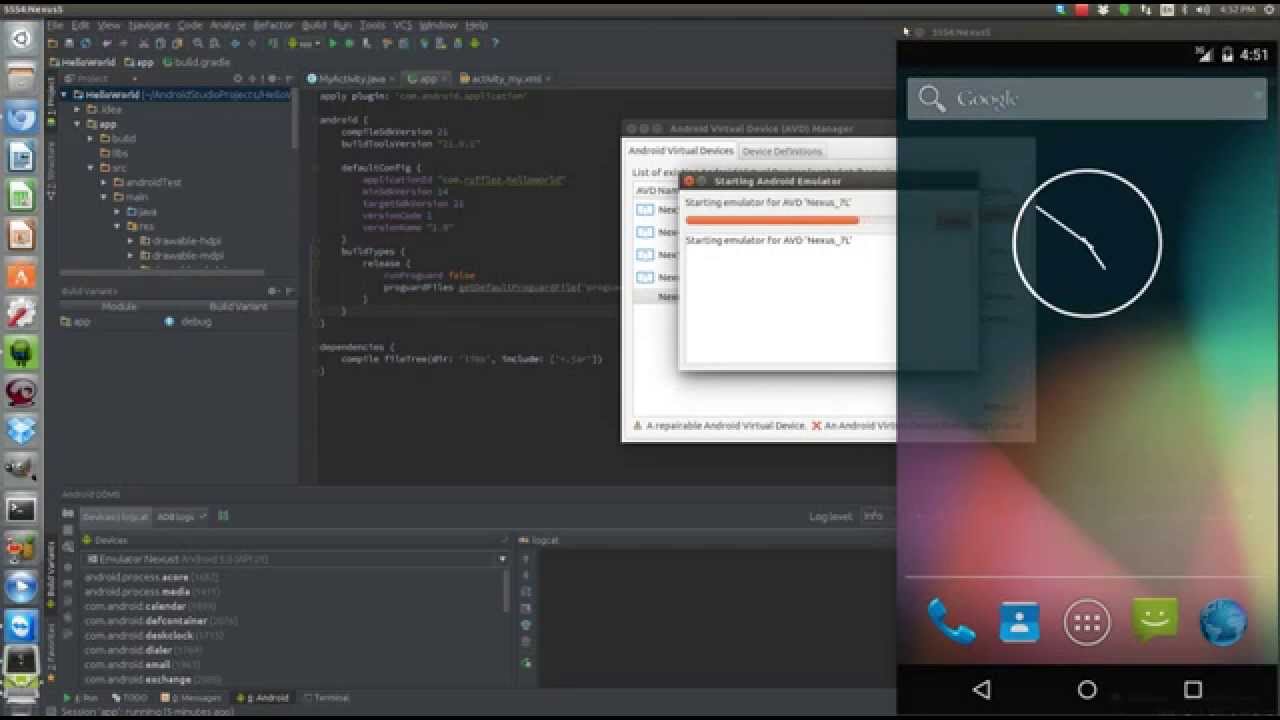The image size is (1280, 720).
Task: Expand the androidTest folder node
Action: [x=104, y=183]
